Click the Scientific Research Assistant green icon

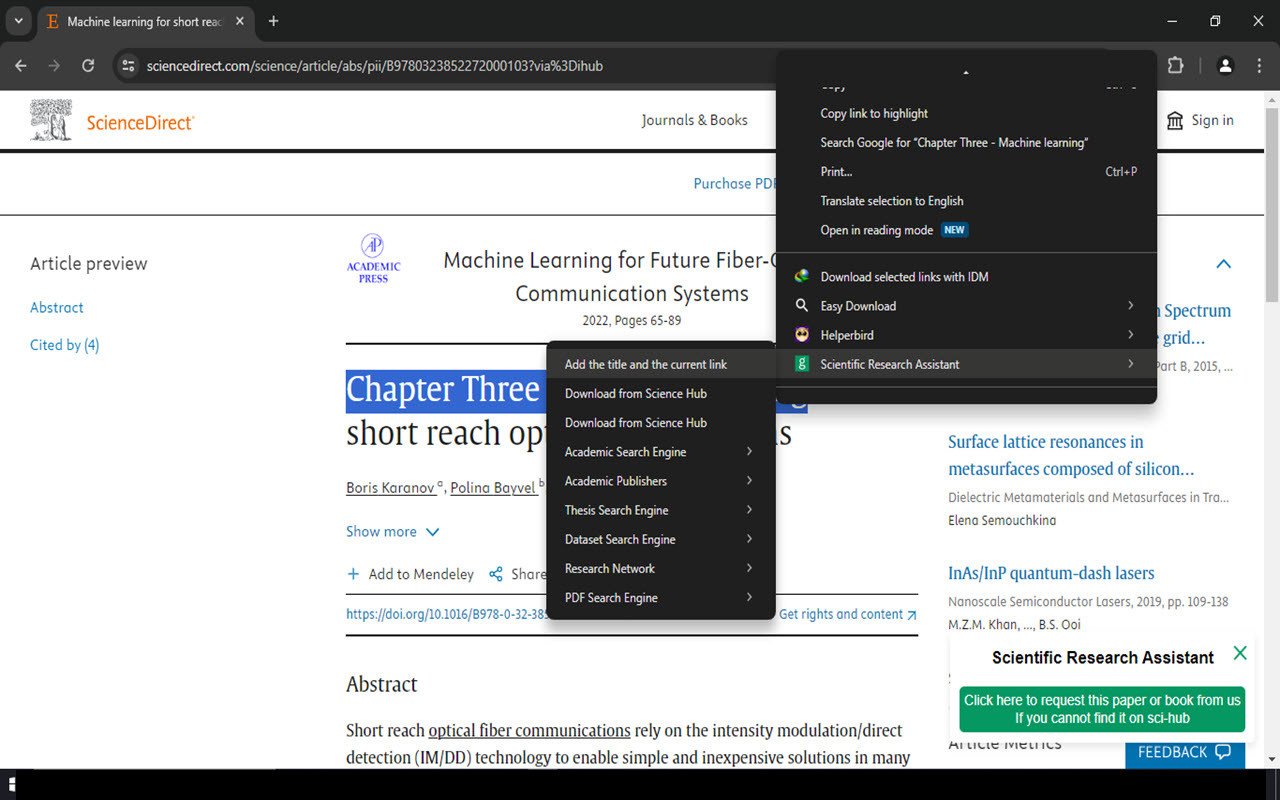pos(802,364)
